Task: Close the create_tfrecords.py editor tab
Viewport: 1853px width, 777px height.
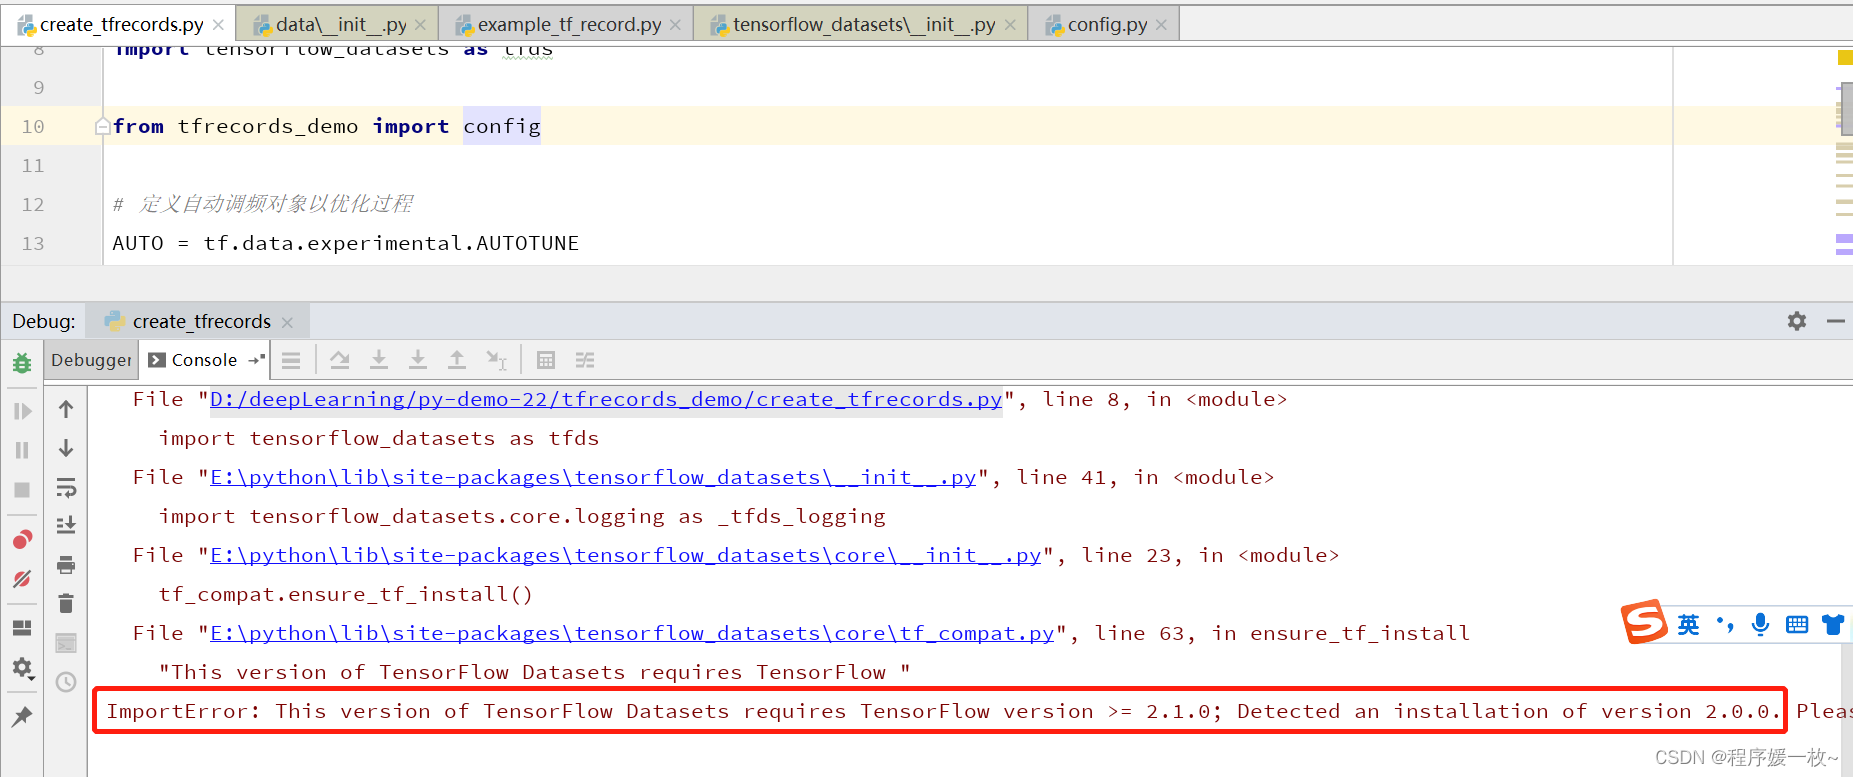Action: [218, 25]
